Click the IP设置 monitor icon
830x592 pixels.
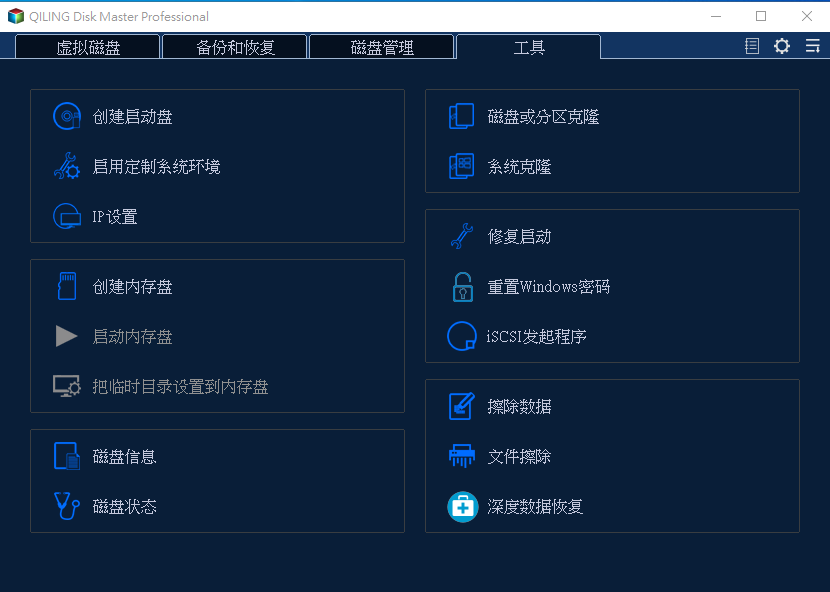[x=67, y=216]
